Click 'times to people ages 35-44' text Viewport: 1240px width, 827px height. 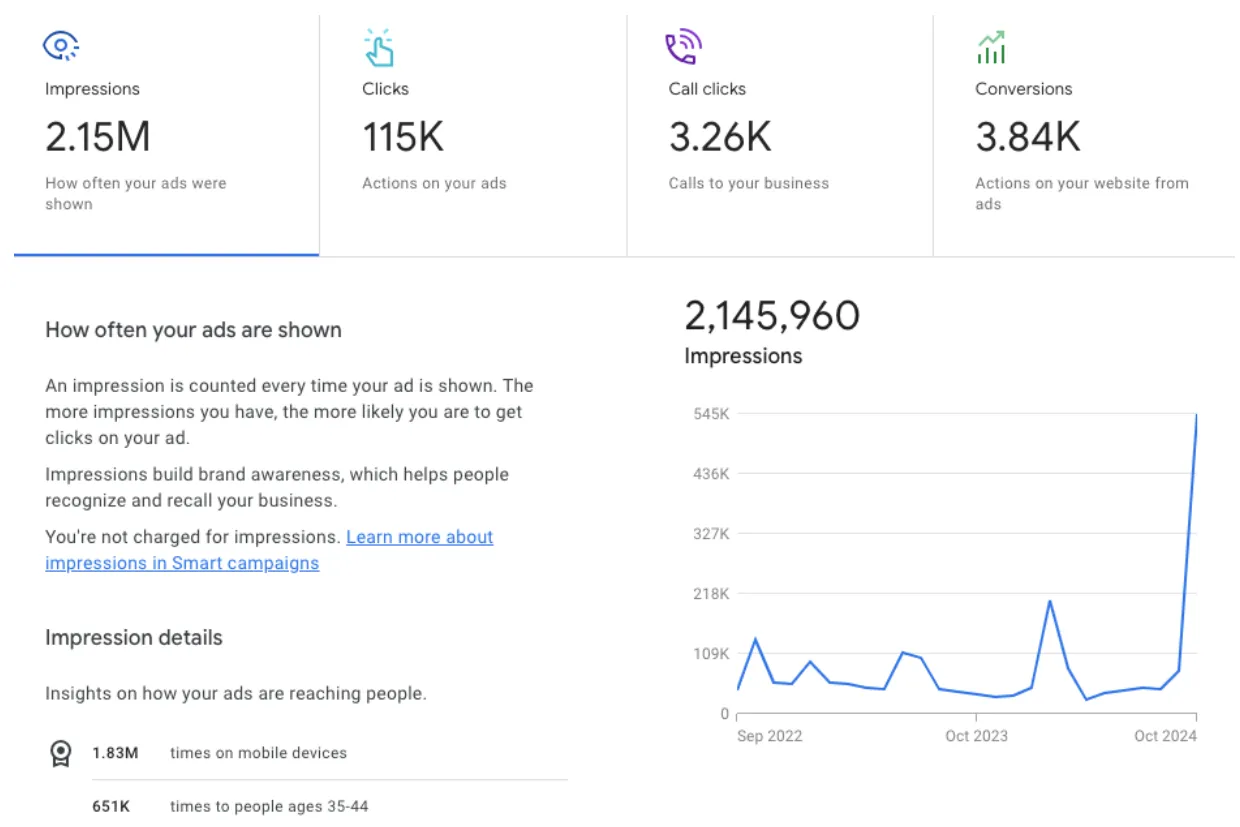[269, 806]
